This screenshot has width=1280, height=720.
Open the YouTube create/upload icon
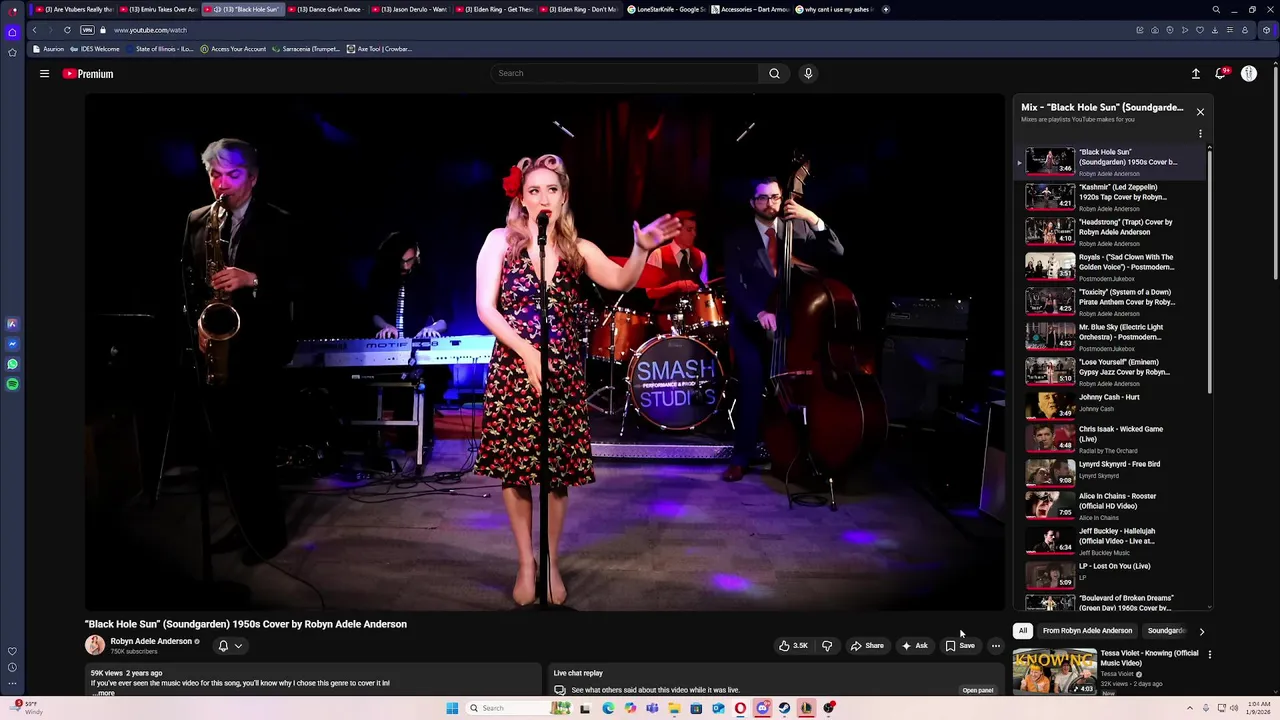1195,74
